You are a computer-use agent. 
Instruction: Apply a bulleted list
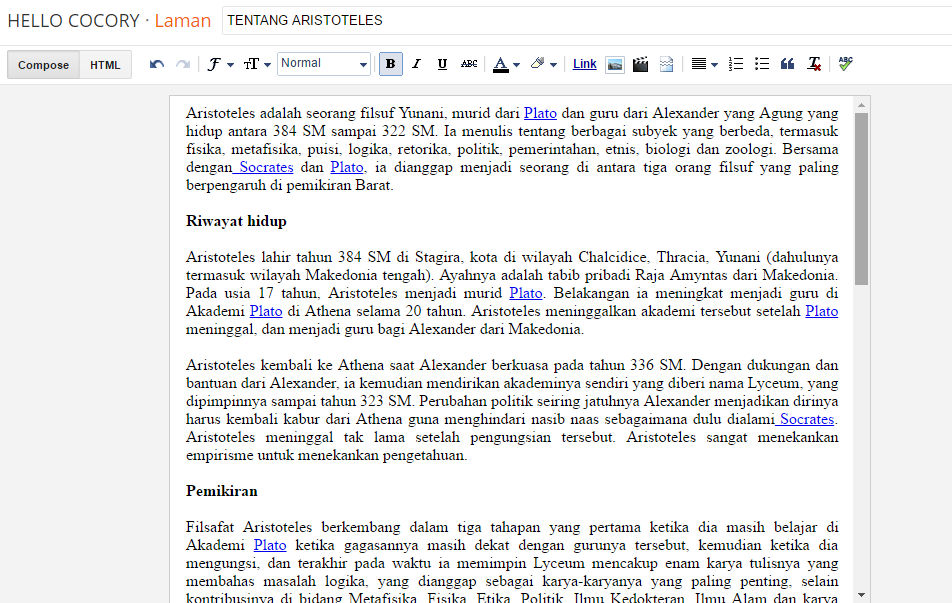pos(762,64)
